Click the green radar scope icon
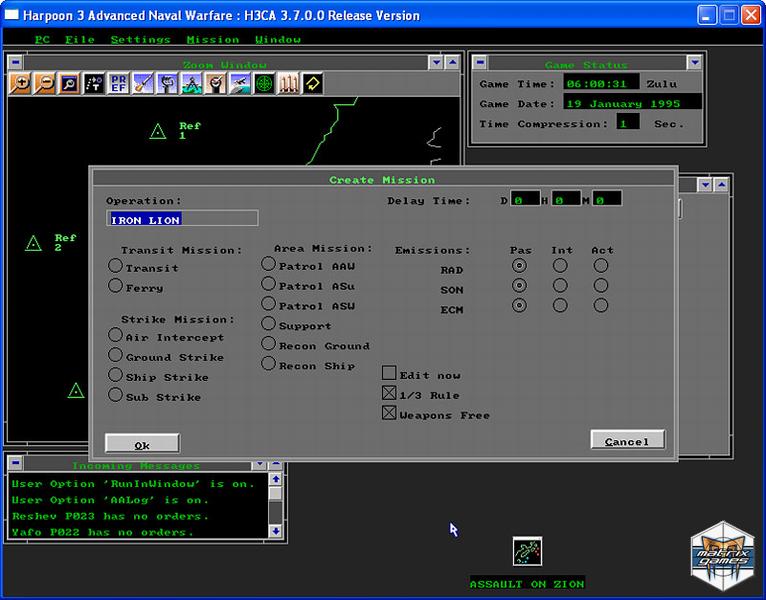 click(264, 84)
